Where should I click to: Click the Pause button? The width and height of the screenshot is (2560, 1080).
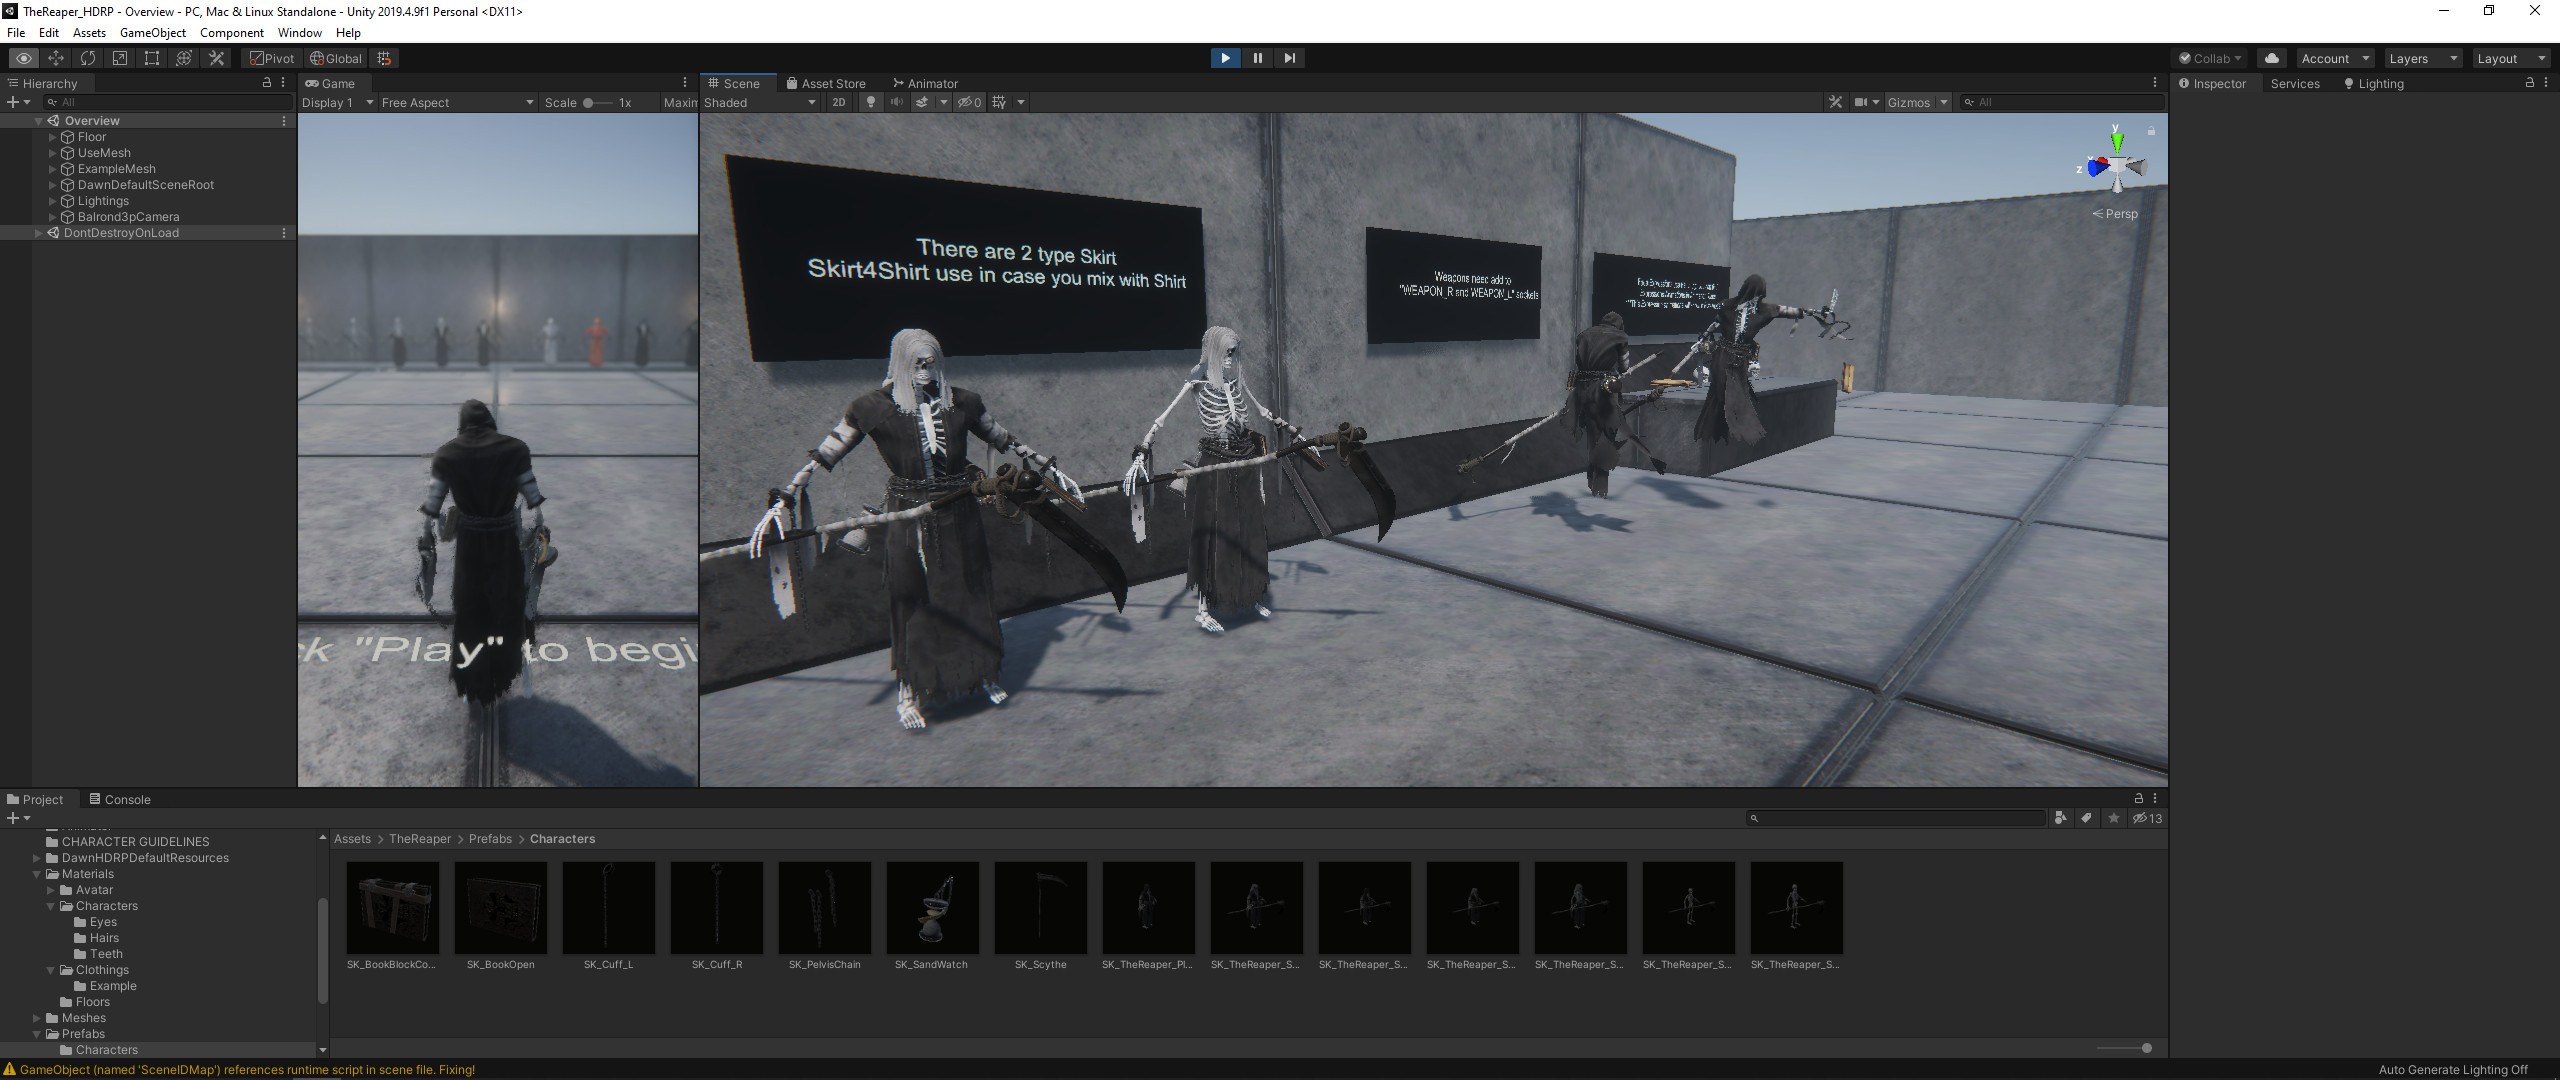pos(1257,58)
